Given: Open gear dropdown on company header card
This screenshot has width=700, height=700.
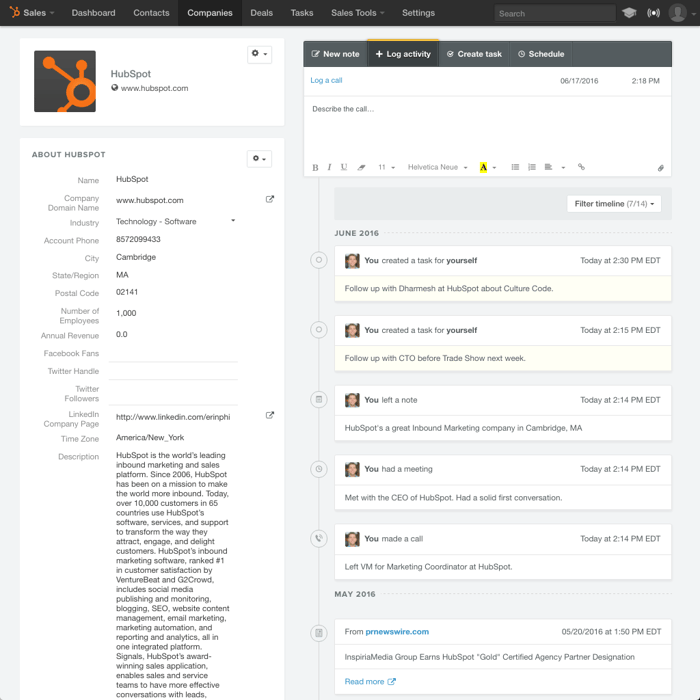Looking at the screenshot, I should pos(259,54).
